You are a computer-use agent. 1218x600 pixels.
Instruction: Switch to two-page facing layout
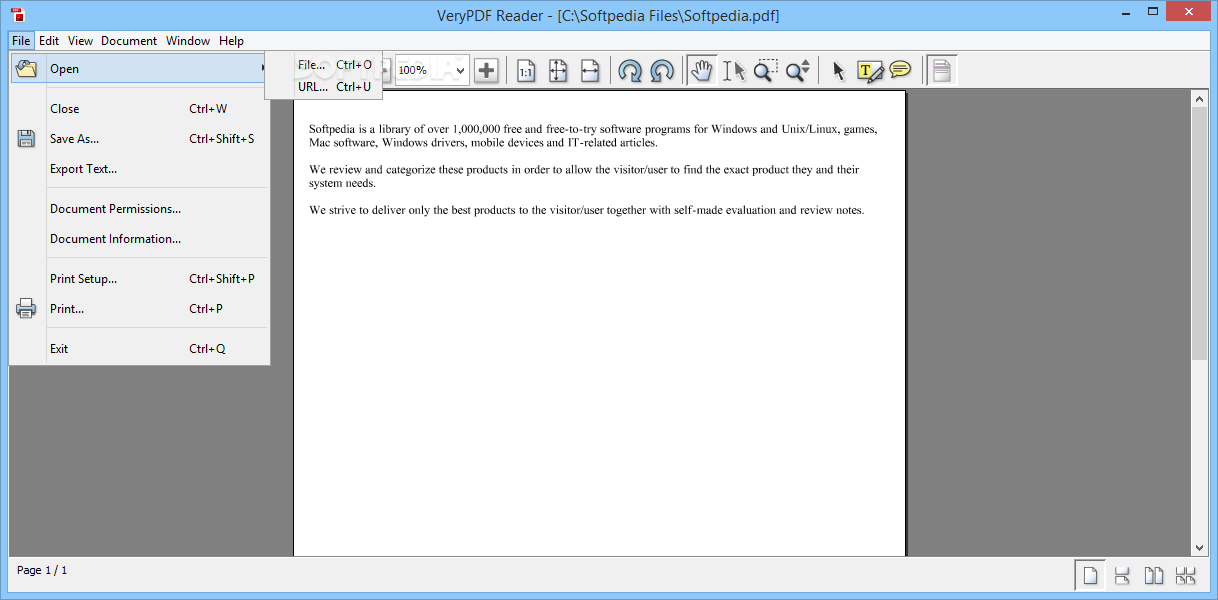point(1154,575)
